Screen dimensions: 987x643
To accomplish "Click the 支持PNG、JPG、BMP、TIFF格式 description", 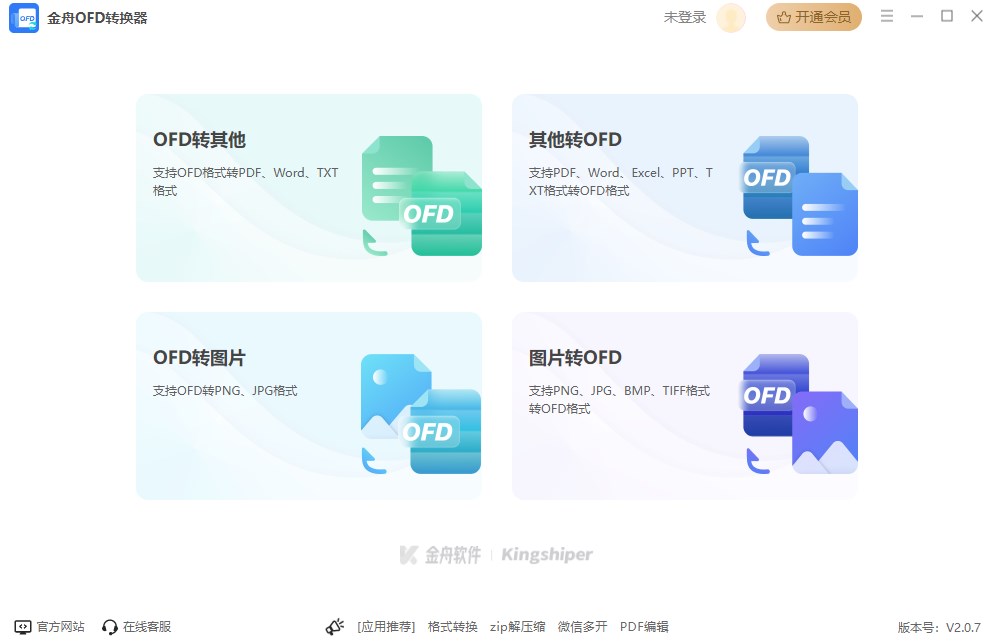I will [x=619, y=400].
